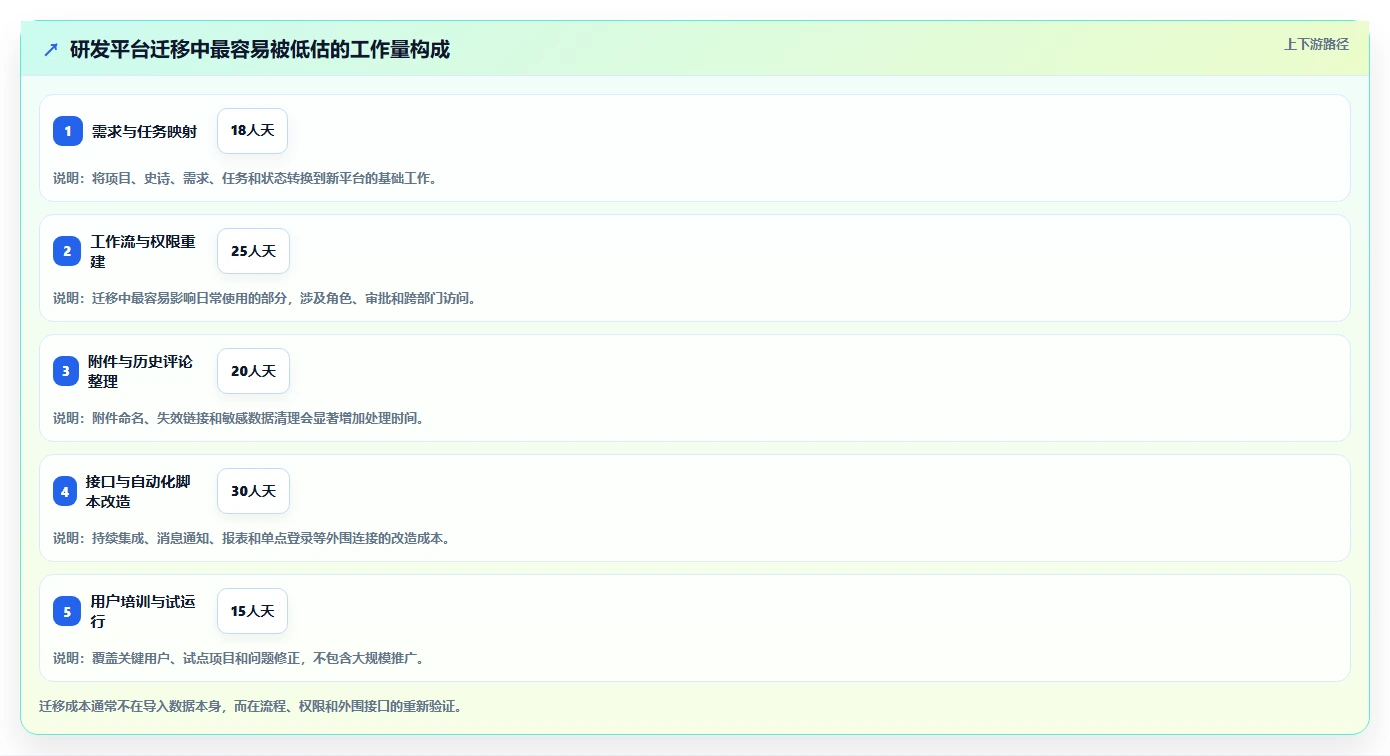The image size is (1390, 756).
Task: Click the title 研发平台迁移中最容易被低估的工作量构成
Action: tap(260, 49)
